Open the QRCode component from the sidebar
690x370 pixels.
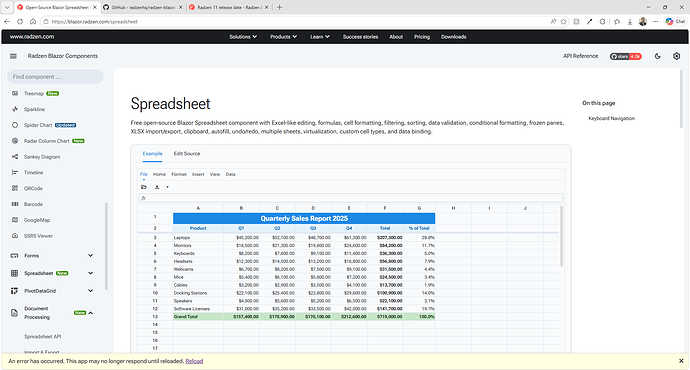(x=33, y=188)
